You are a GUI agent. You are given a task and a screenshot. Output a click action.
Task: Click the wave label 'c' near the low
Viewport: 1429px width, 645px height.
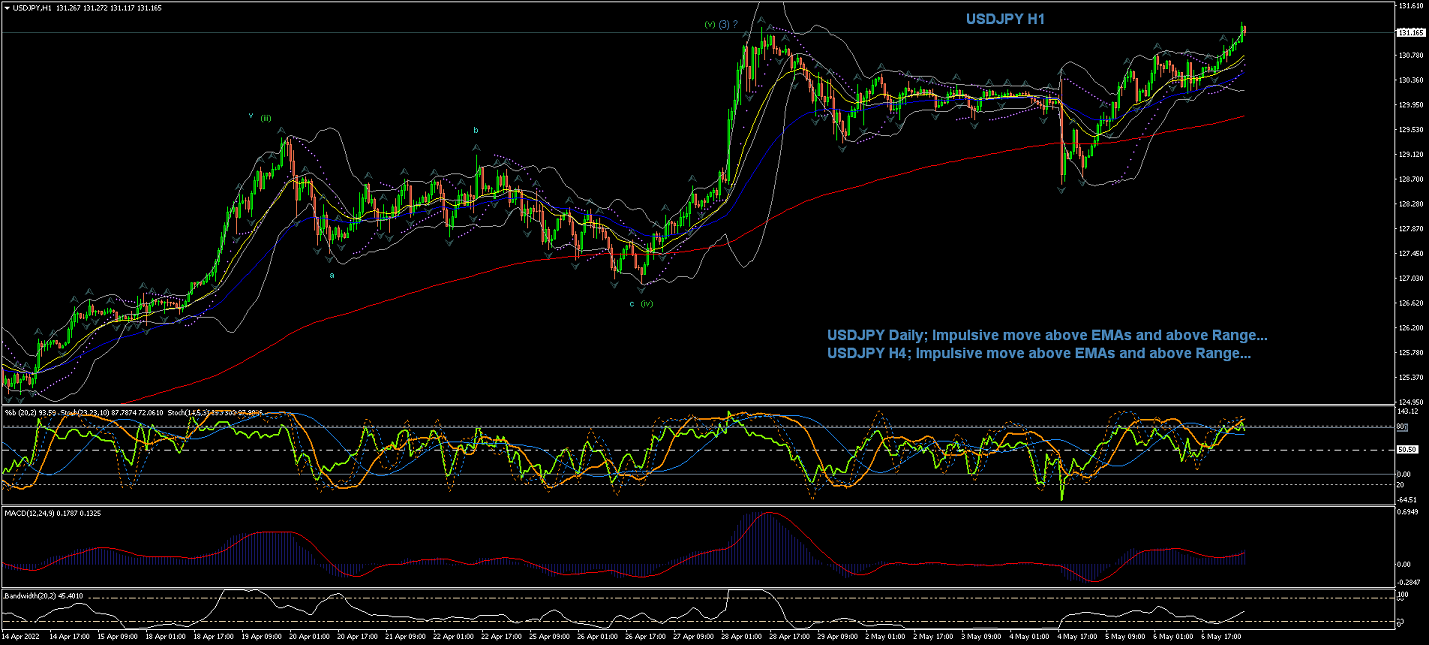(631, 303)
